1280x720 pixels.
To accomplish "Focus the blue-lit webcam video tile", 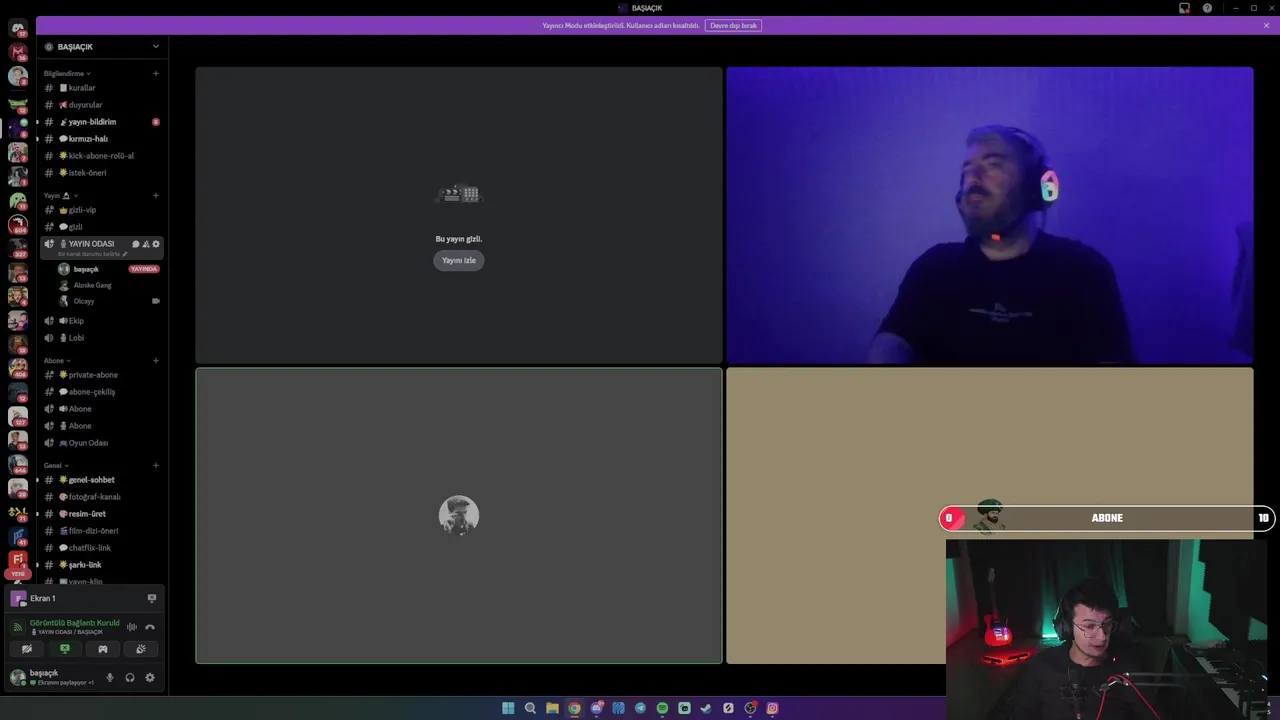I will point(989,215).
